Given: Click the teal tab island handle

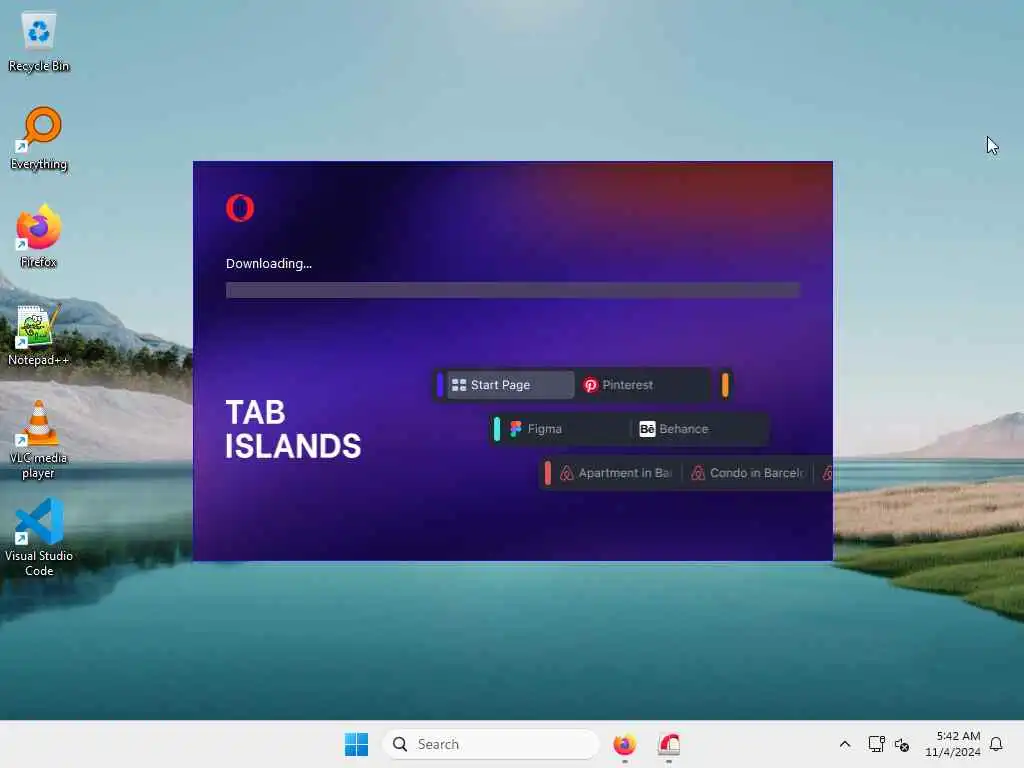Looking at the screenshot, I should [497, 429].
